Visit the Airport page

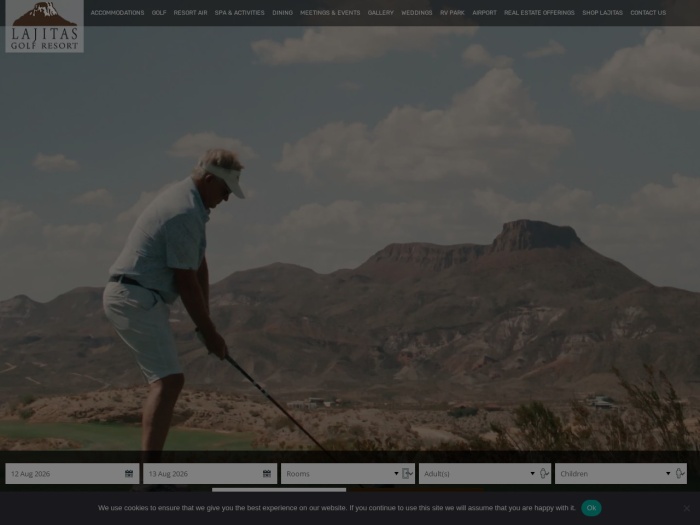(x=484, y=13)
